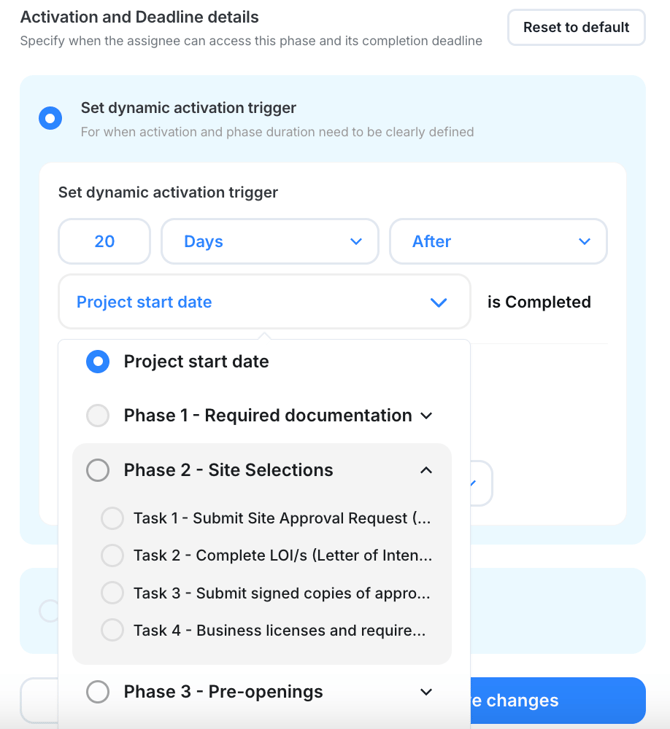Viewport: 670px width, 729px height.
Task: Click the chevron arrow in the Days dropdown
Action: (x=356, y=242)
